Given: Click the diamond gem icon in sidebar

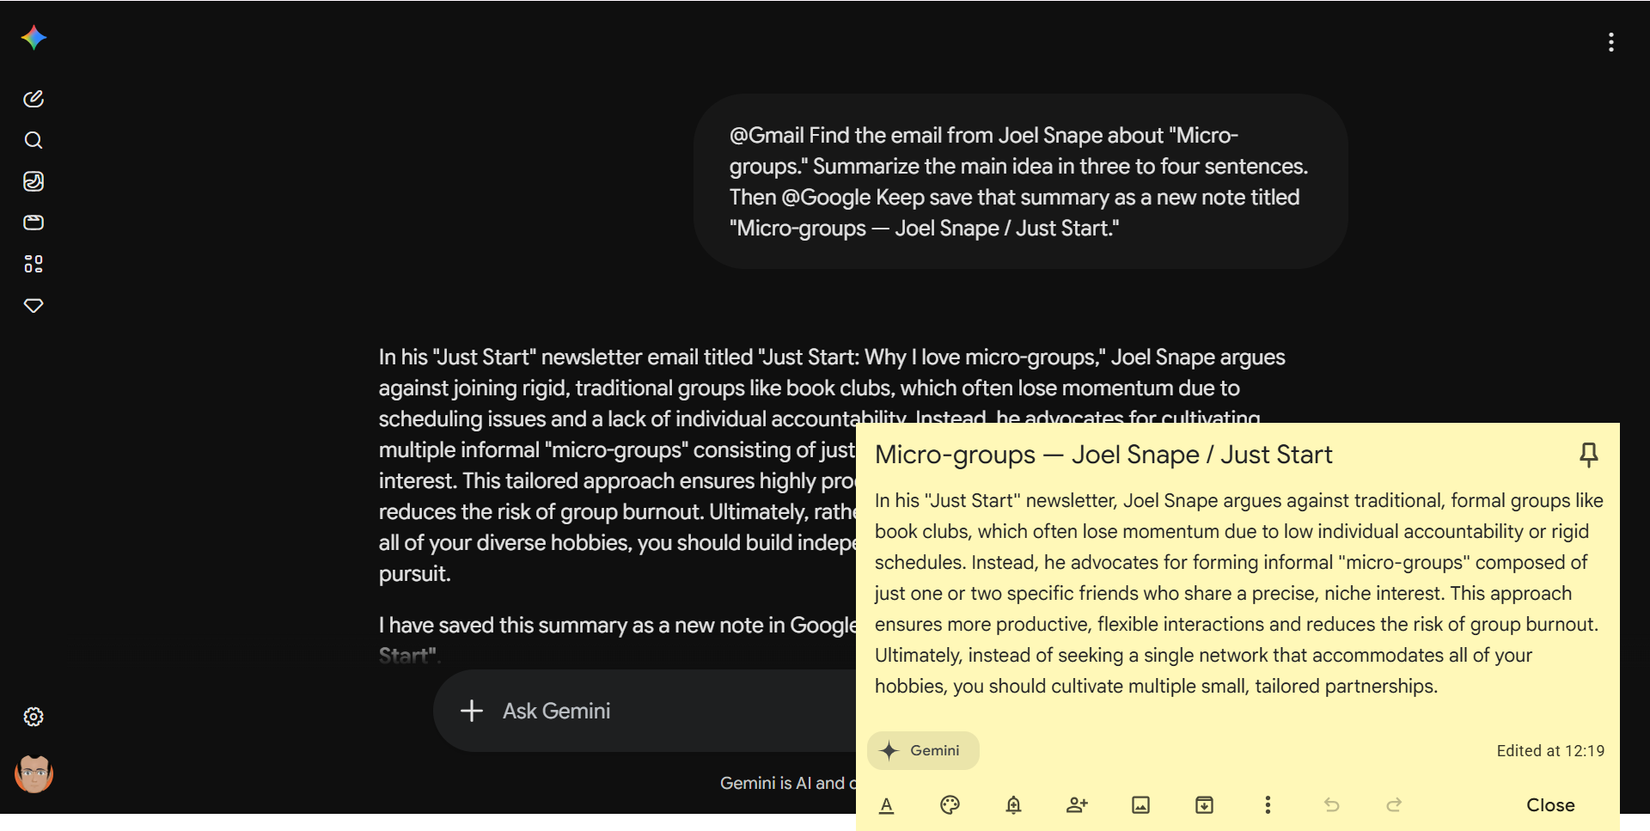Looking at the screenshot, I should coord(33,306).
